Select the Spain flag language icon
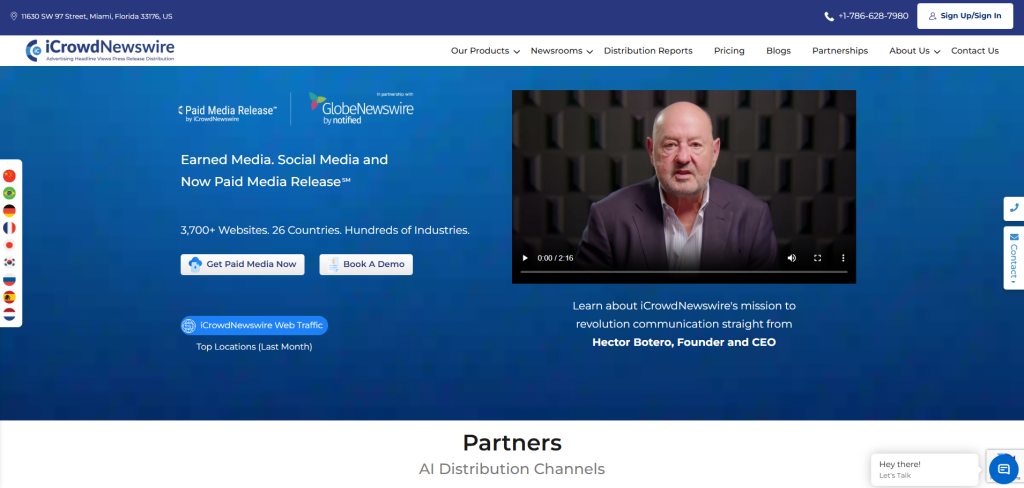Viewport: 1024px width, 488px height. click(x=9, y=297)
